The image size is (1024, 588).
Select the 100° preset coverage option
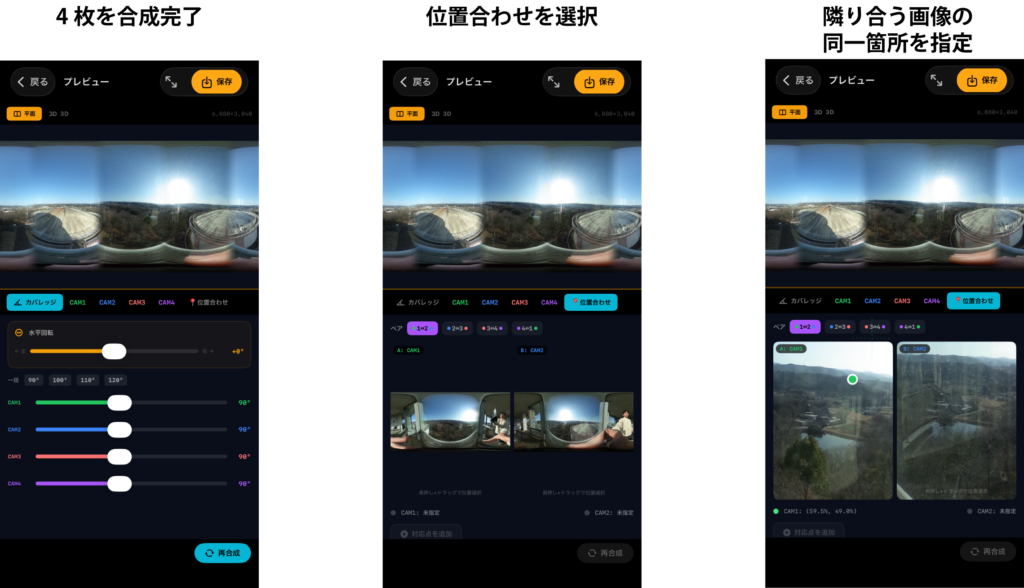coord(60,380)
